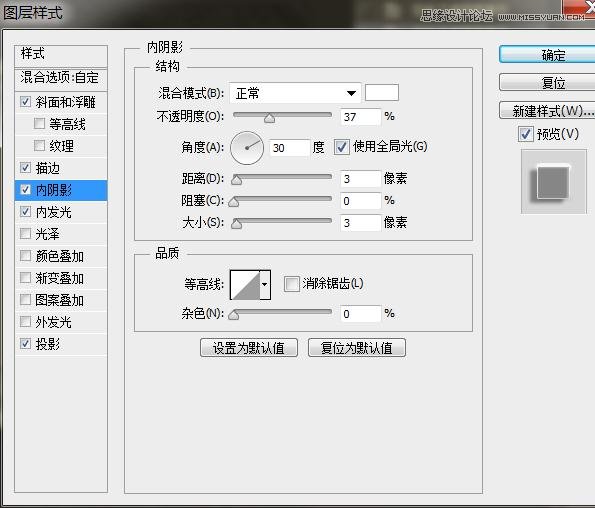Viewport: 595px width, 508px height.
Task: Click the 新建样式(W)... button
Action: pyautogui.click(x=547, y=110)
